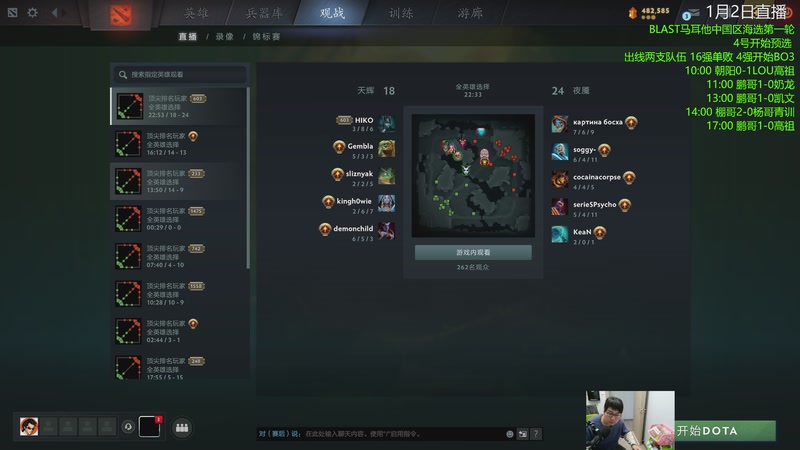Click the top-left dashboard minimize icon
Image resolution: width=800 pixels, height=450 pixels.
coord(12,12)
